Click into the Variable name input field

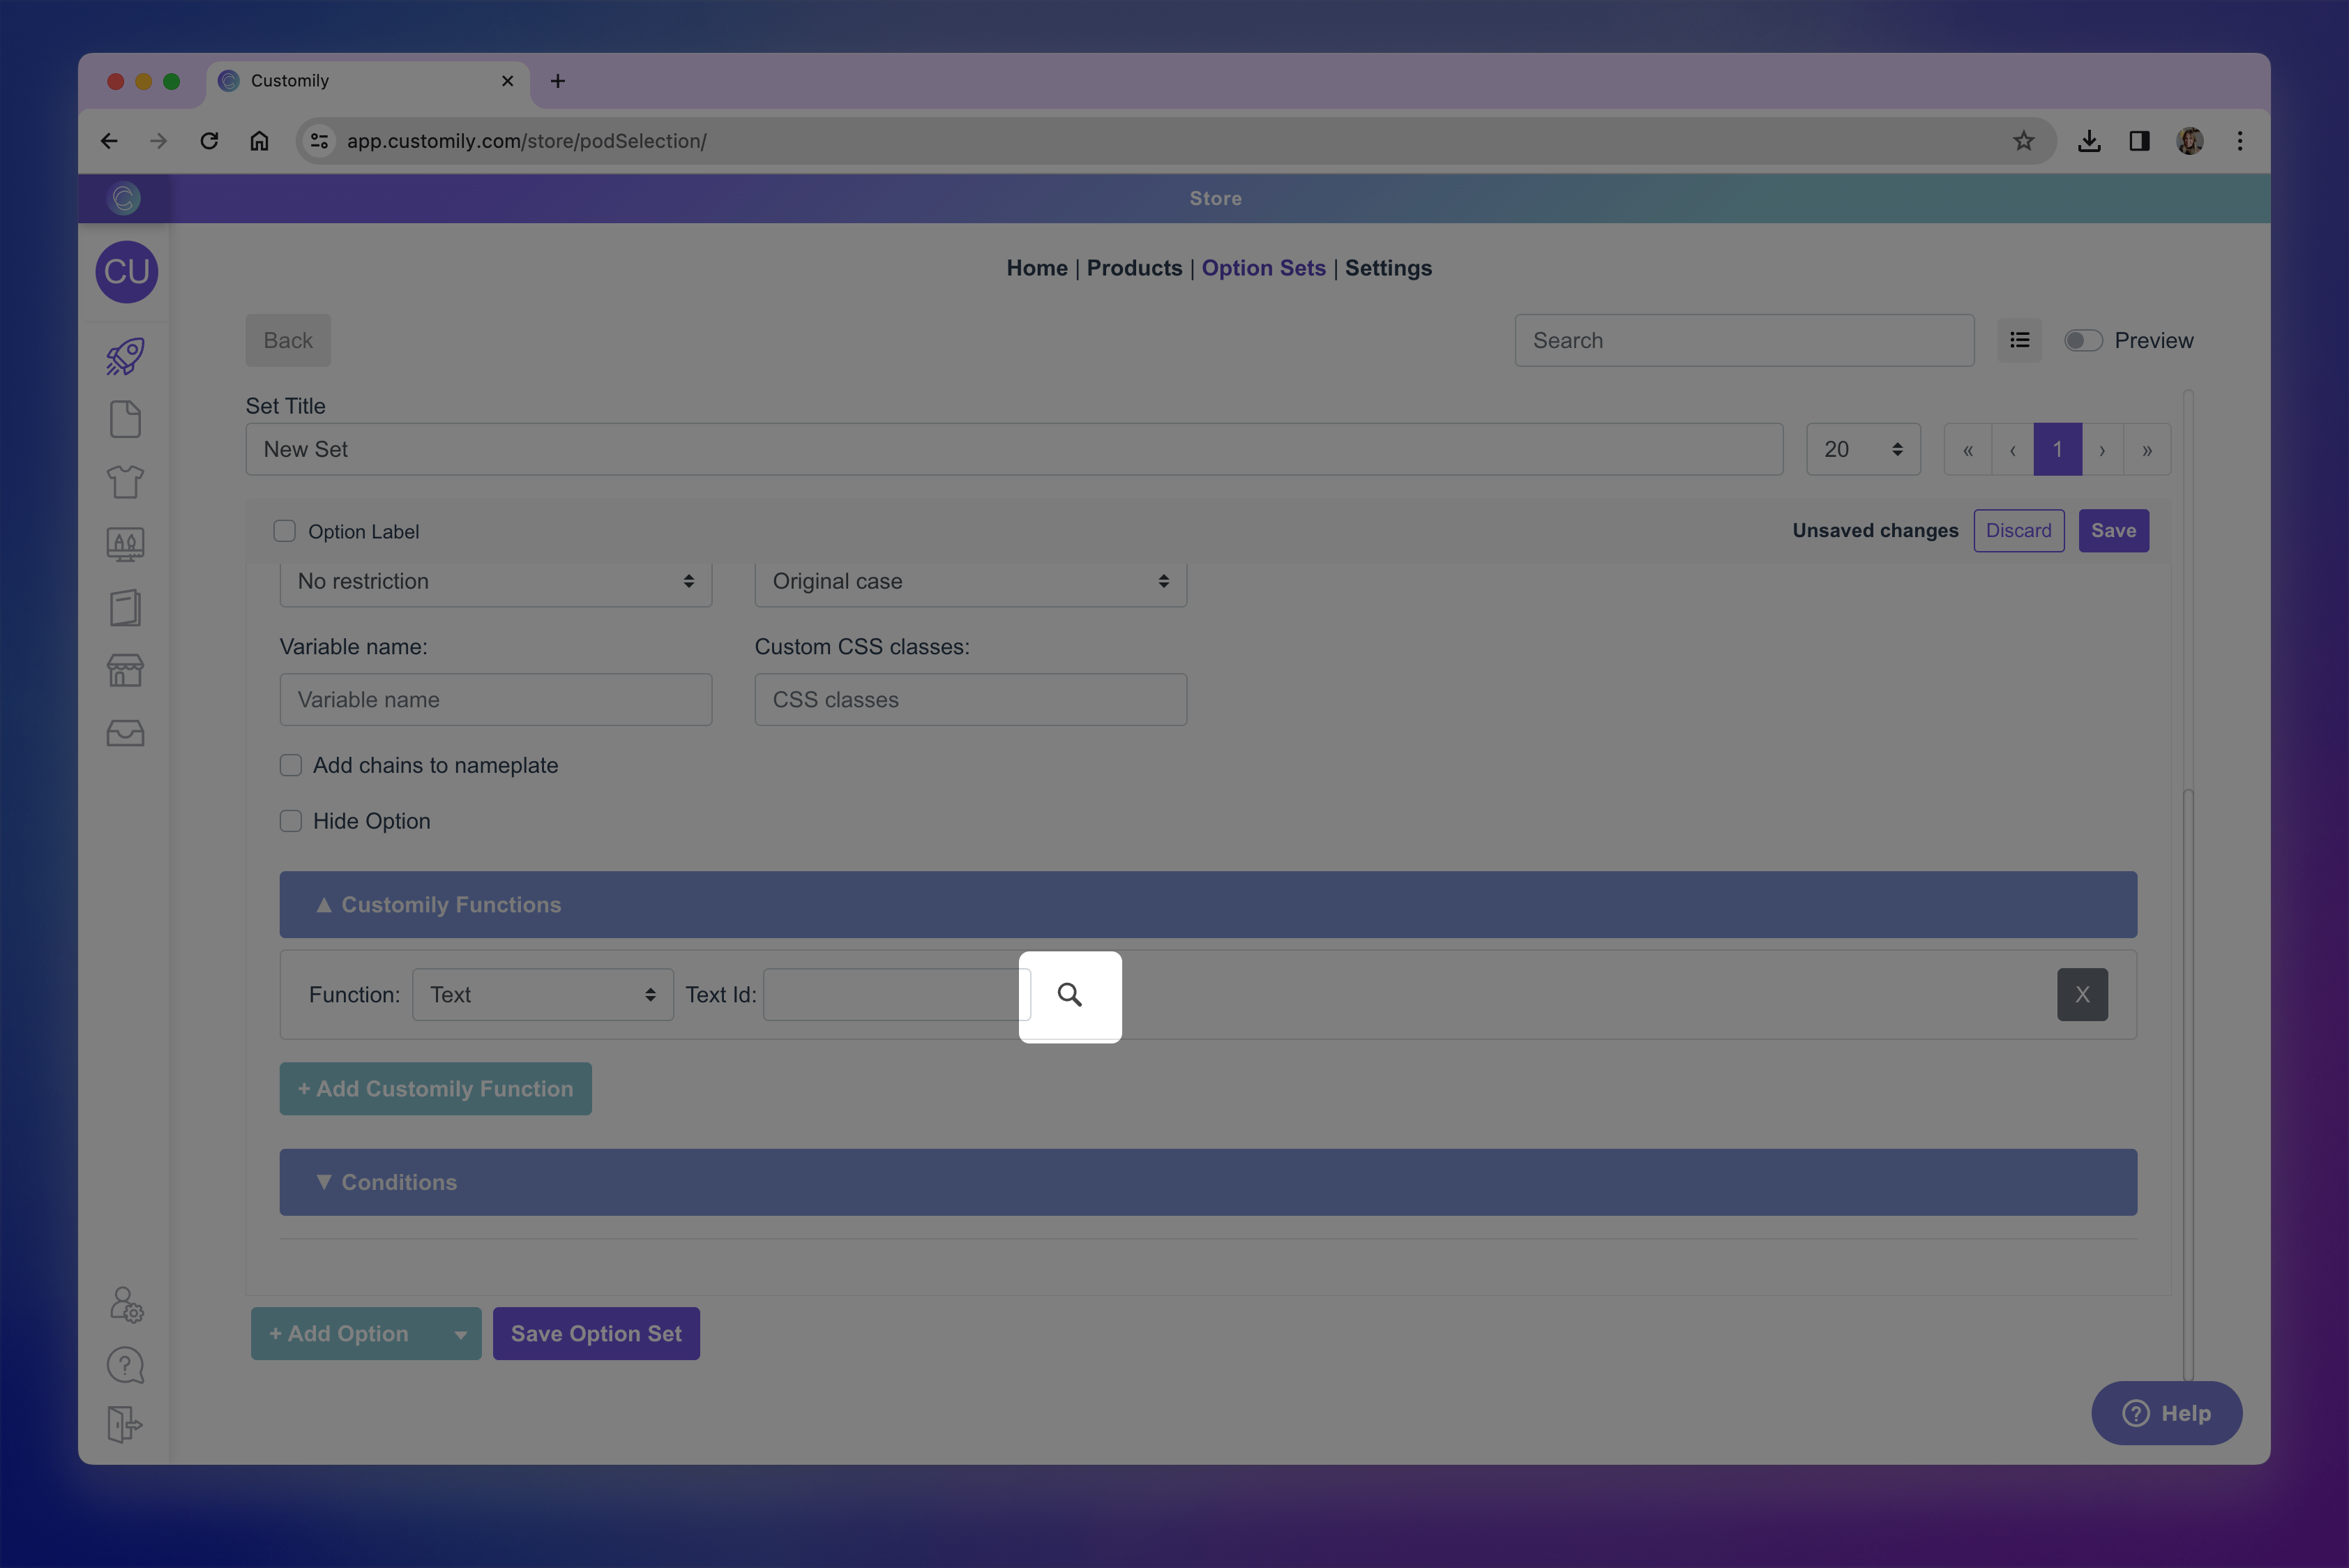pos(495,700)
